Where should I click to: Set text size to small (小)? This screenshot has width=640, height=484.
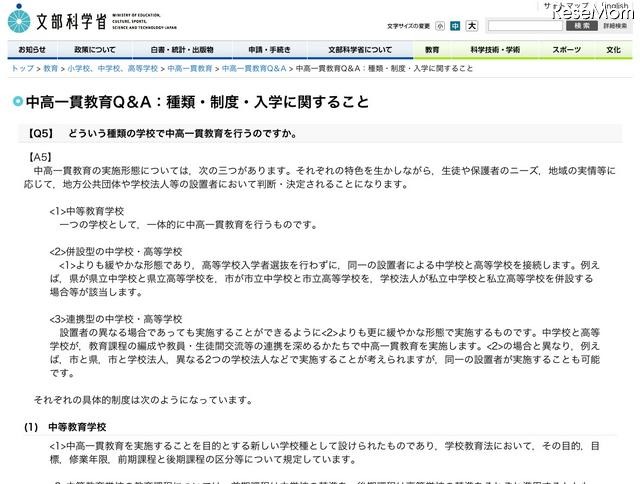coord(440,26)
